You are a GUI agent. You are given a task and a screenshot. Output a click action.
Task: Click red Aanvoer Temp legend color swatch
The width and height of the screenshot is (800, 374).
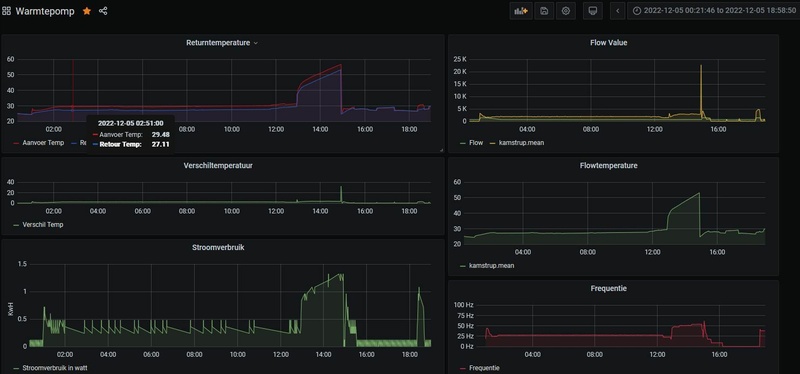[16, 143]
